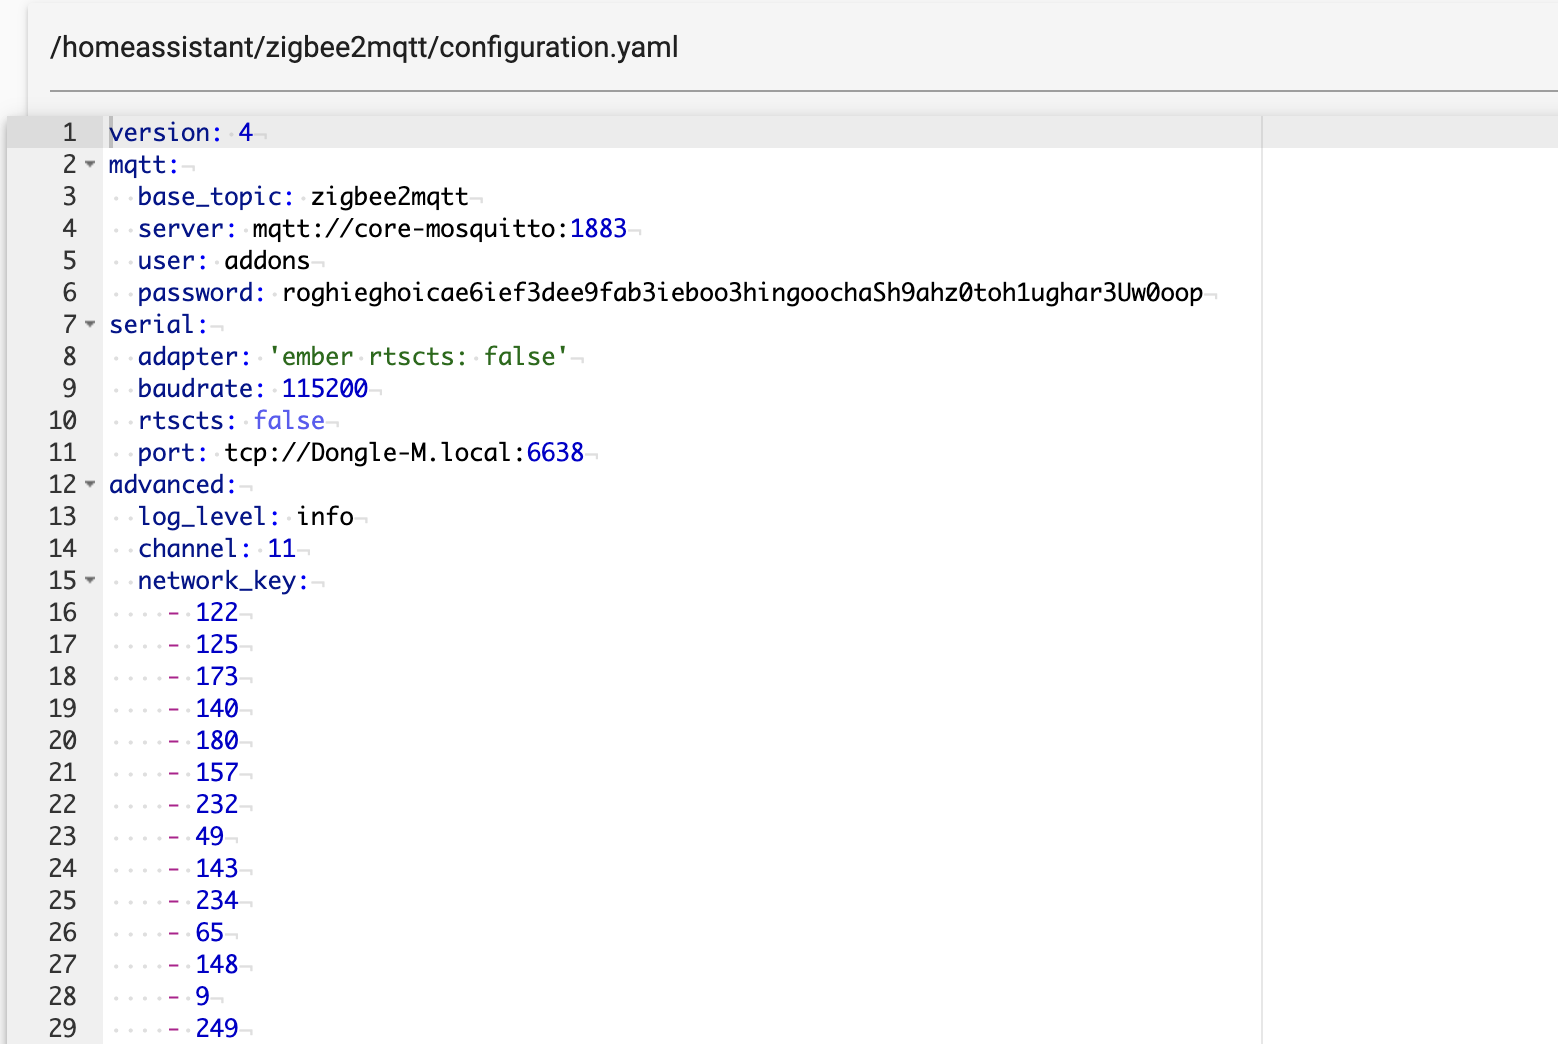Viewport: 1558px width, 1044px height.
Task: Click the adapter string 'ember rtscts: false'
Action: click(418, 357)
